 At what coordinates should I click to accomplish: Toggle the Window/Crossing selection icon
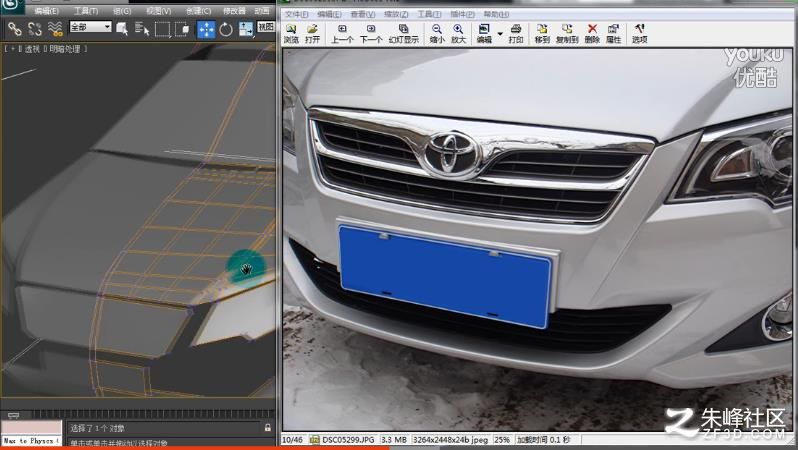point(182,29)
